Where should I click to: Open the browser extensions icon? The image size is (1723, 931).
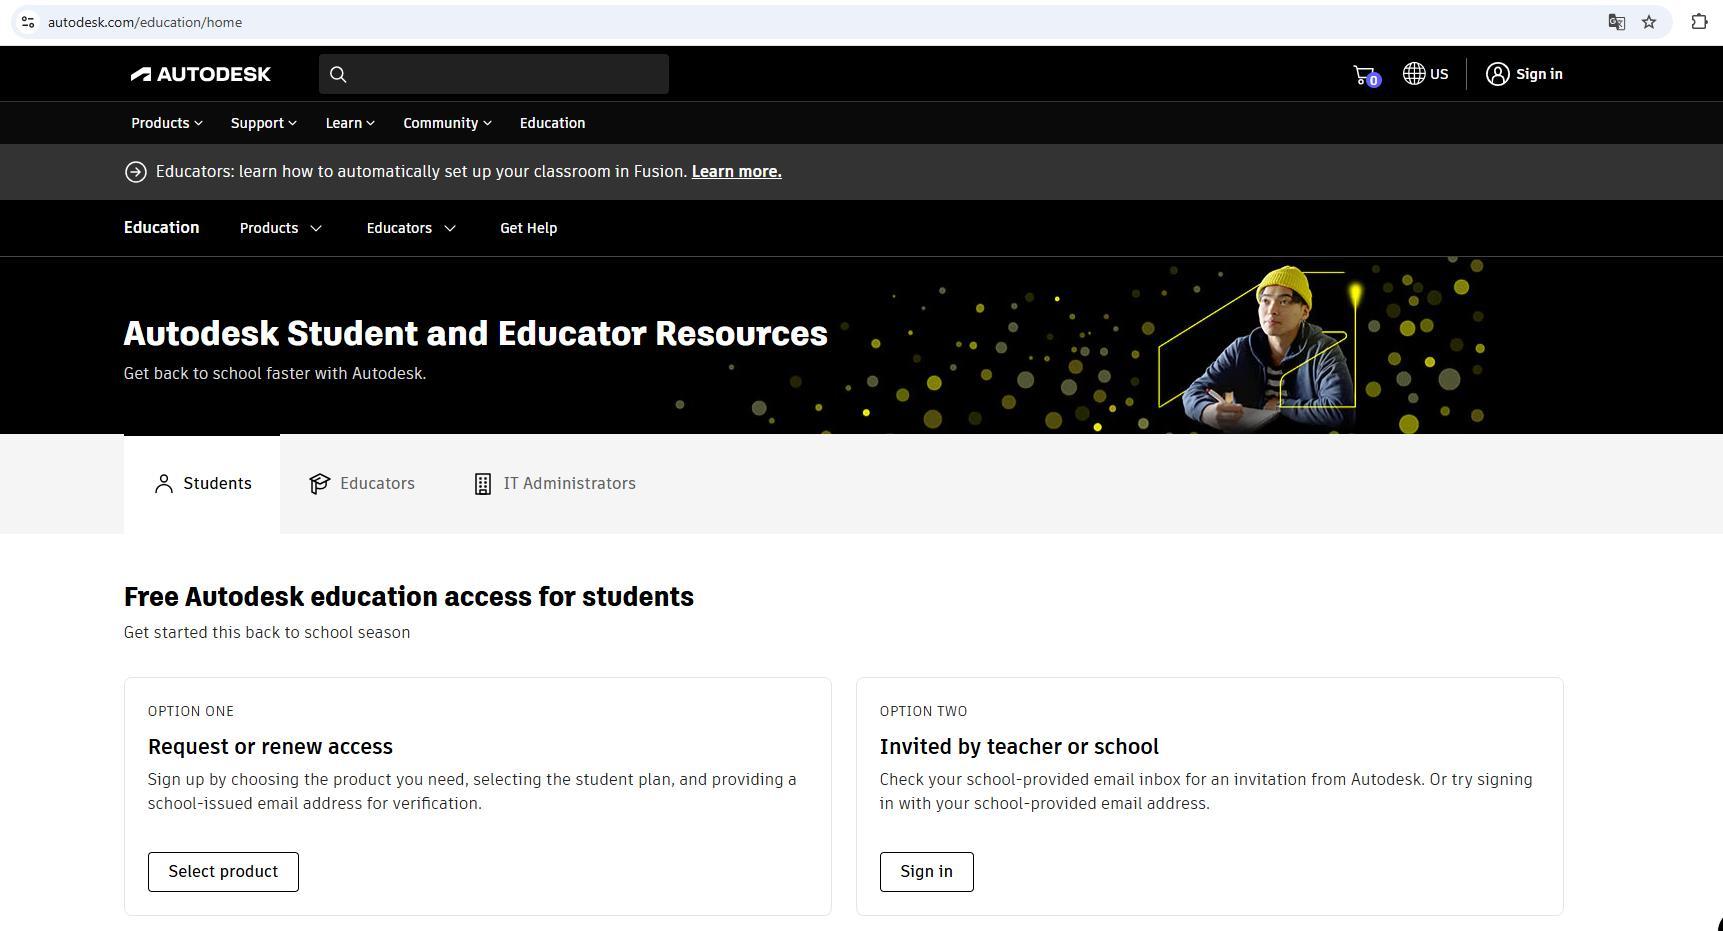click(x=1699, y=22)
